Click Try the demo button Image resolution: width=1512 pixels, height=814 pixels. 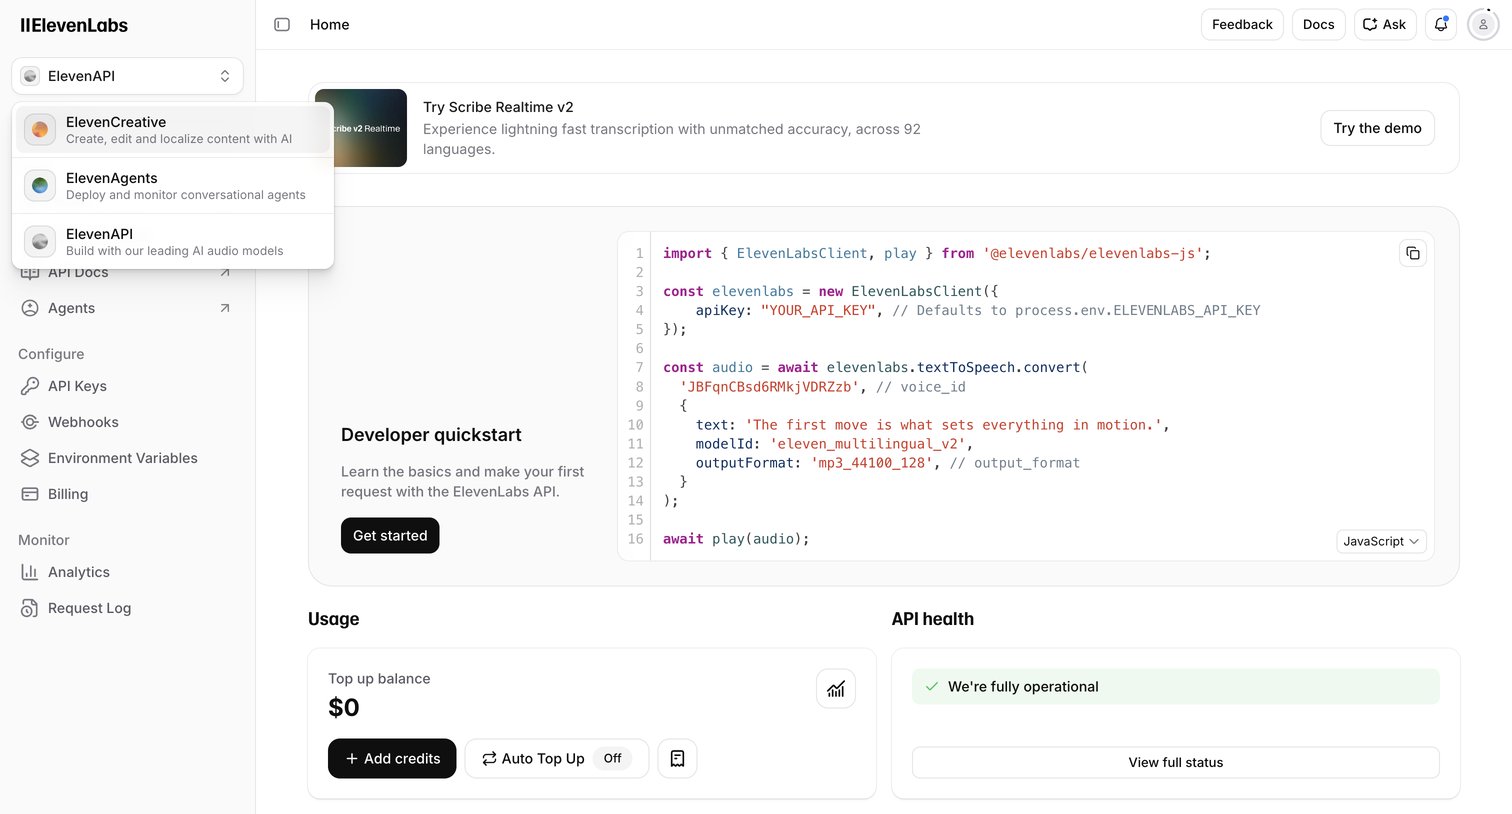[1377, 128]
